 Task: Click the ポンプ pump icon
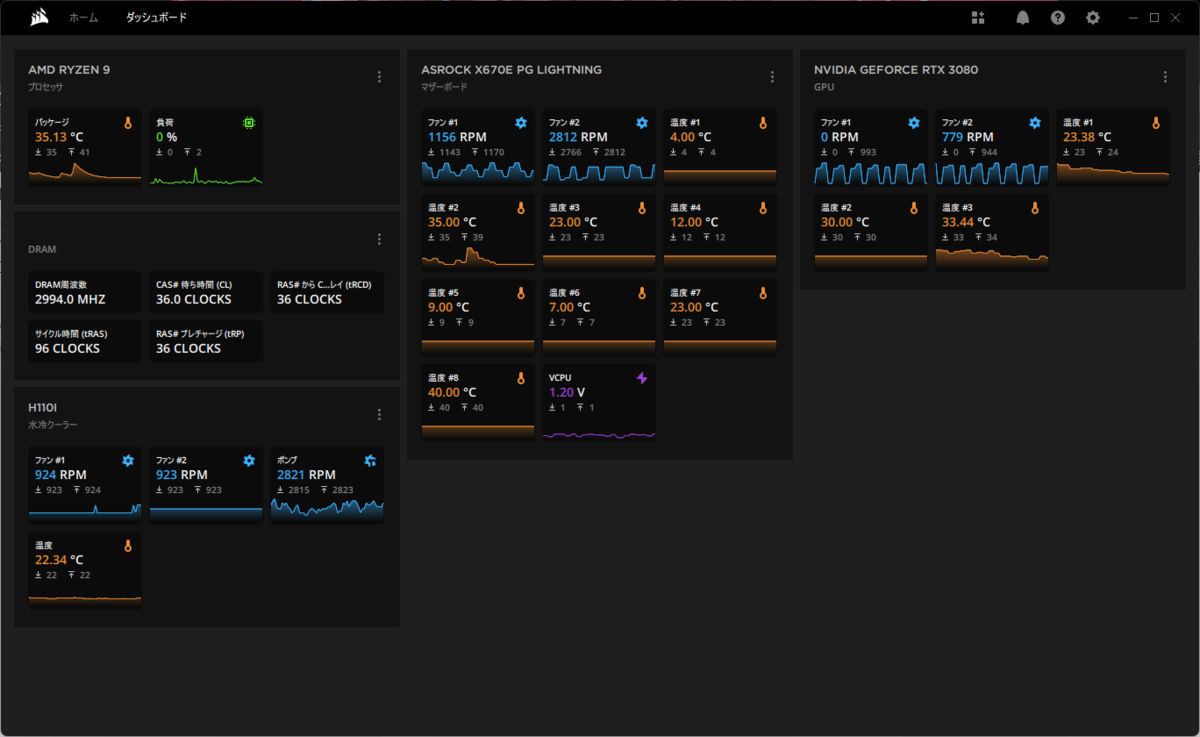coord(370,460)
